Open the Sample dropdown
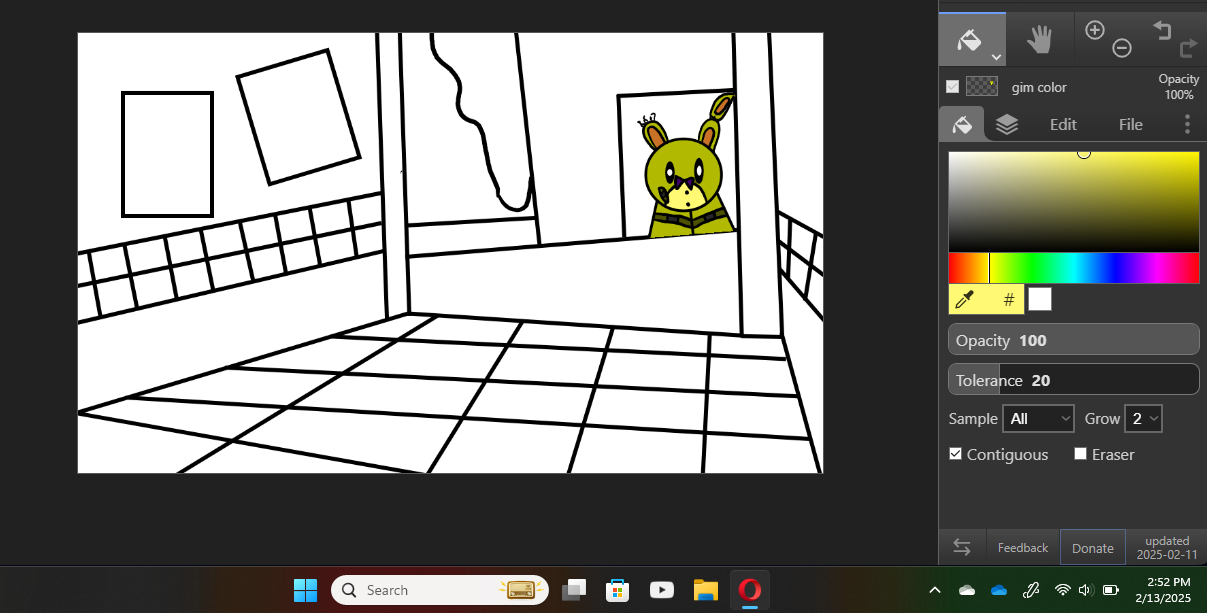1207x613 pixels. click(x=1038, y=419)
